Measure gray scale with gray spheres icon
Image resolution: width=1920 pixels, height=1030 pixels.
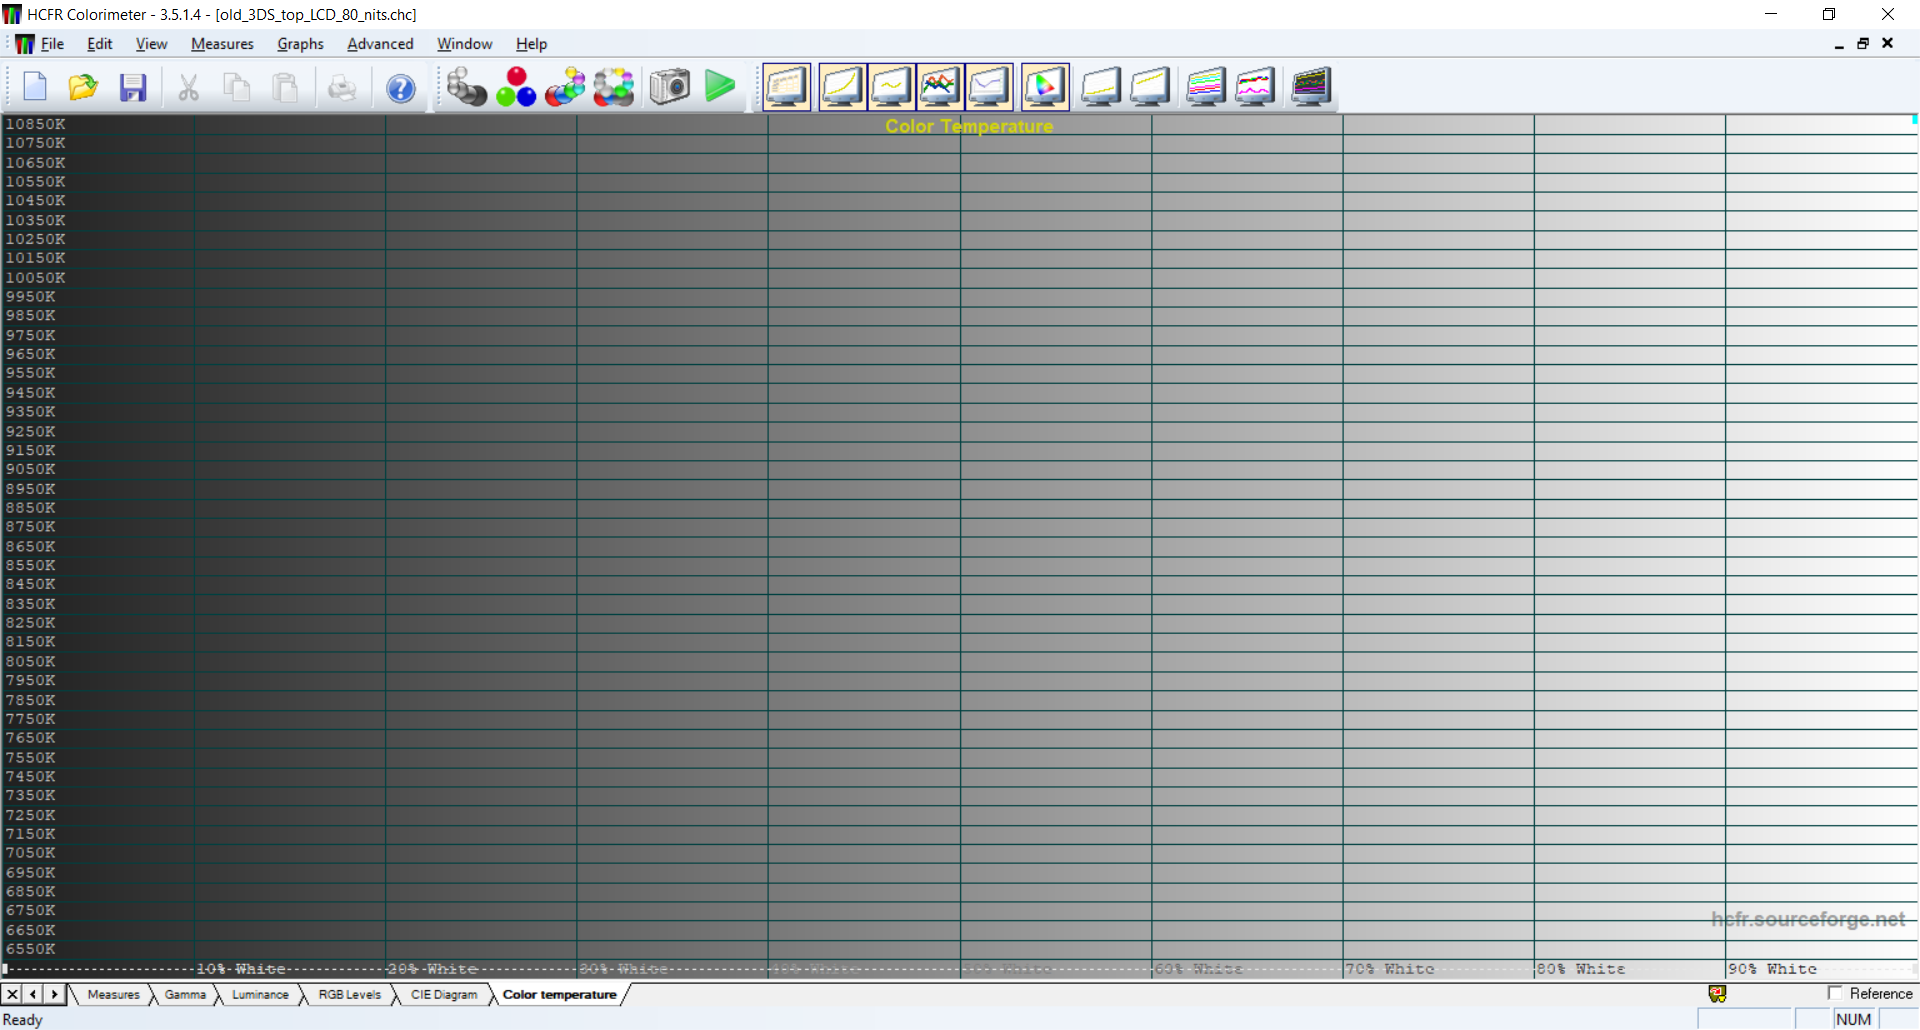466,87
